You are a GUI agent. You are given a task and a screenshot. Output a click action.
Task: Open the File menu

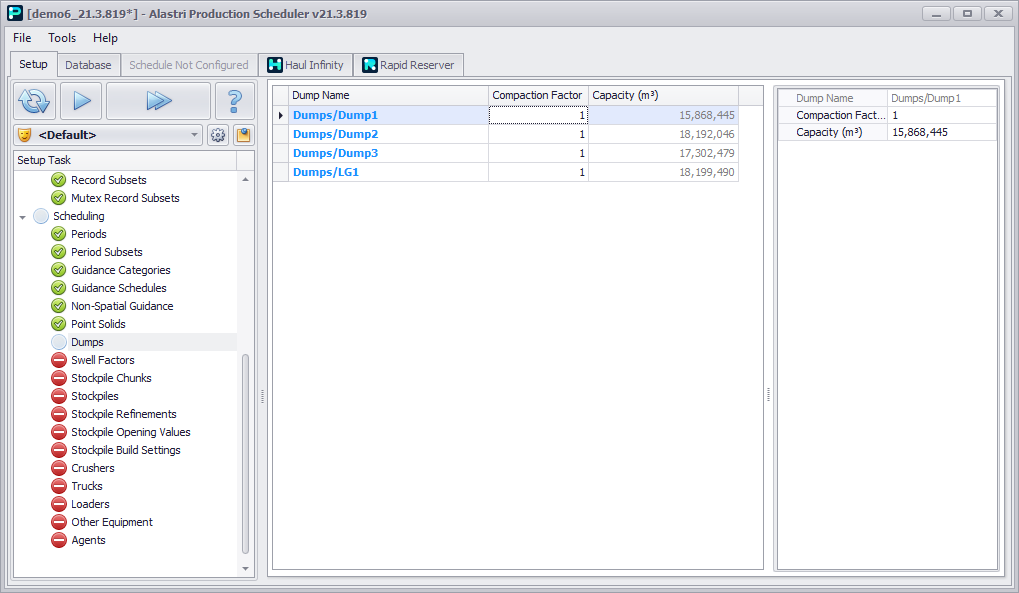pos(22,38)
